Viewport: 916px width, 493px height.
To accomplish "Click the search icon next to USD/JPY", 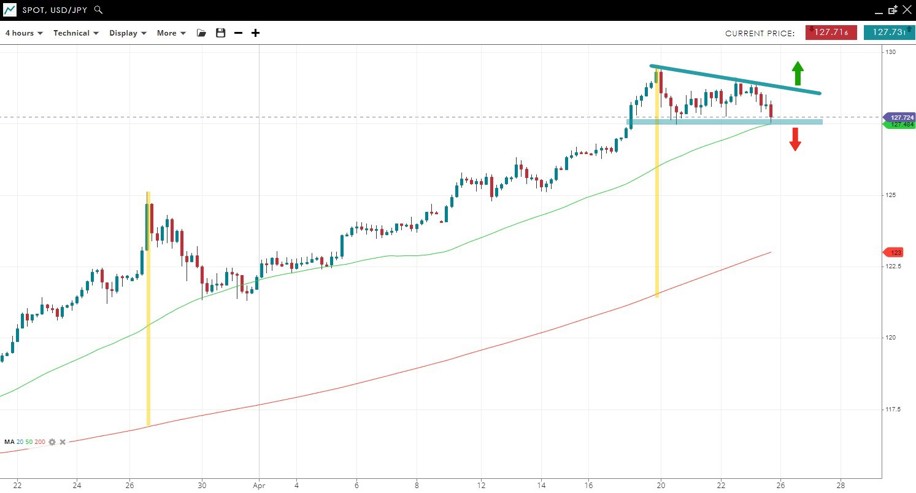I will (98, 10).
